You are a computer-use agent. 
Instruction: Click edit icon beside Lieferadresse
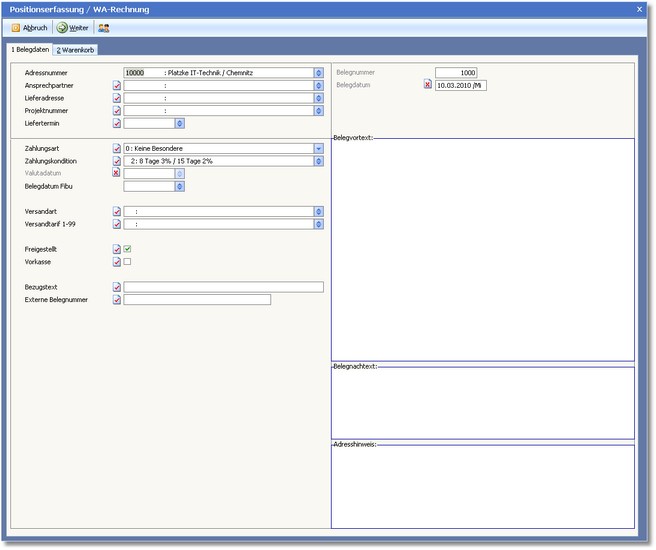[x=117, y=98]
